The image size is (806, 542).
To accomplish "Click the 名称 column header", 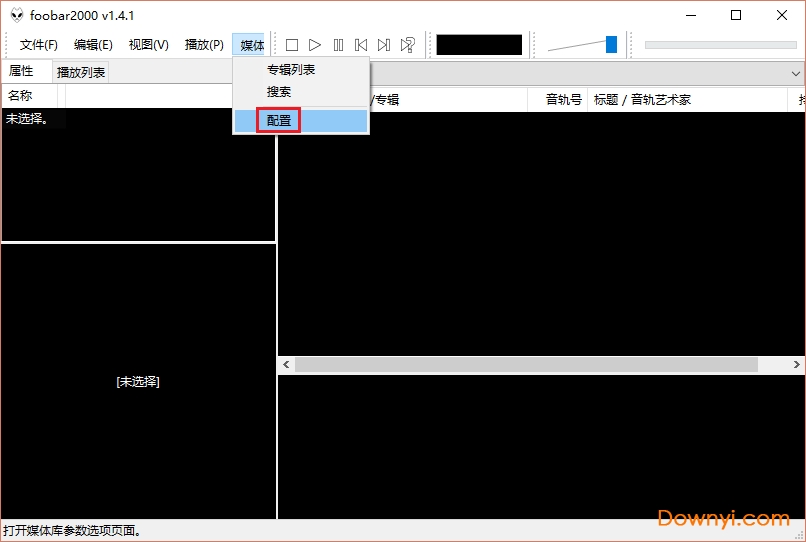I will pos(30,96).
